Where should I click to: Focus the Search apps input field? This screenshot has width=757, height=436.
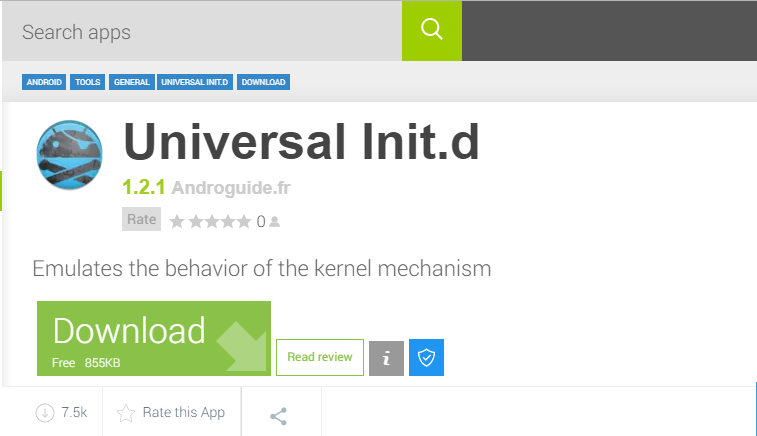tap(202, 31)
